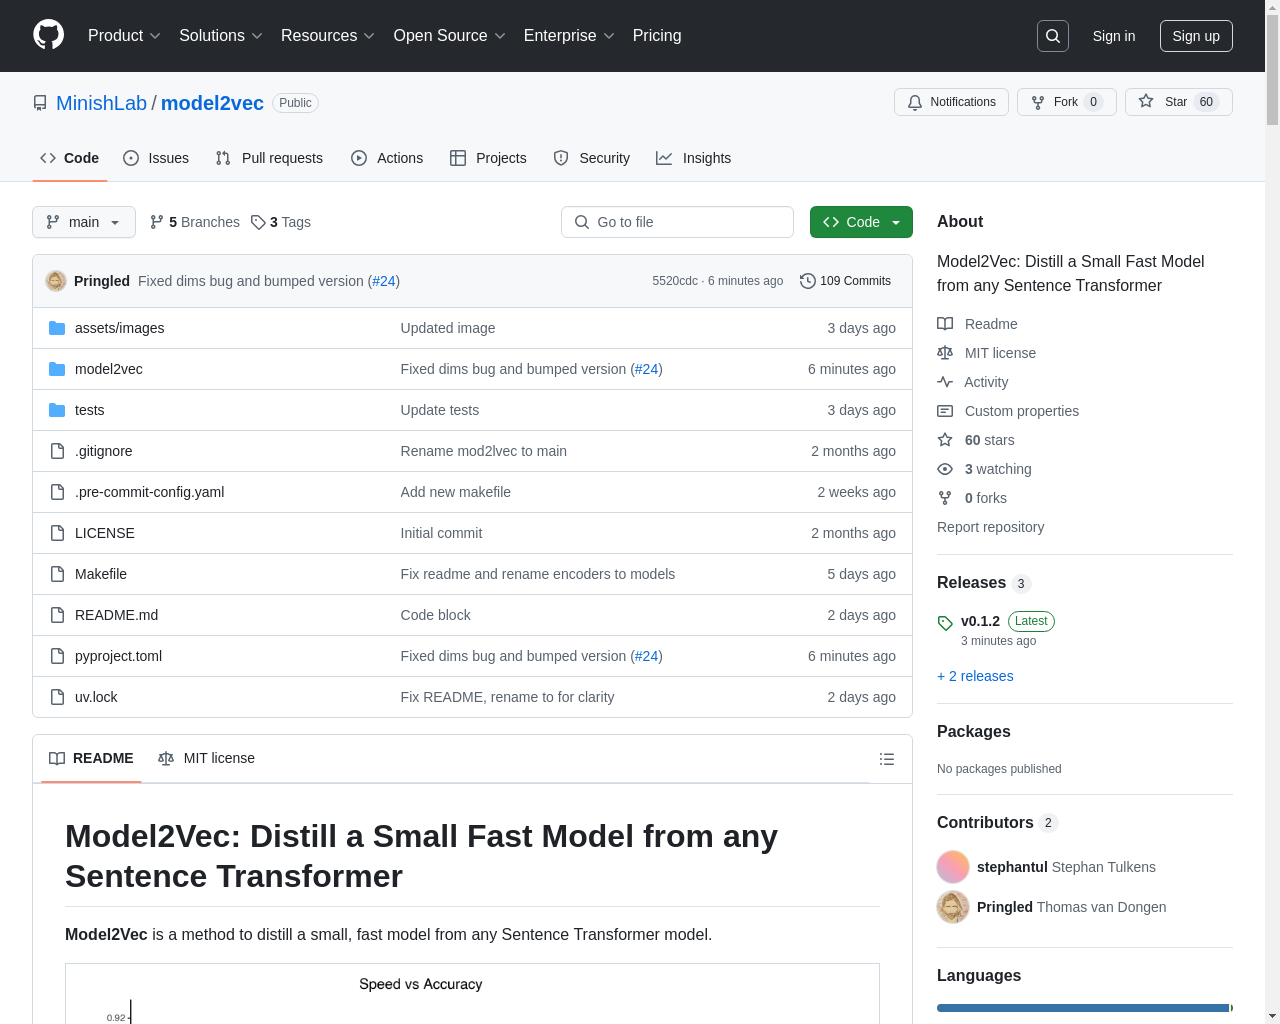
Task: View 109 Commits history
Action: tap(845, 281)
